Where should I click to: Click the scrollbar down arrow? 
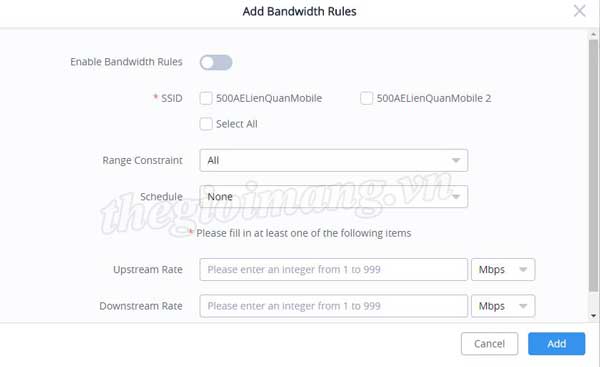tap(593, 316)
